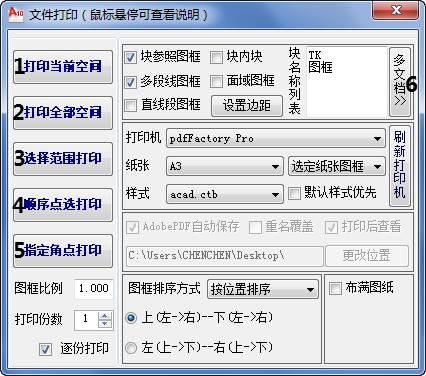The image size is (426, 376).
Task: Uncheck the 块参照图框 checkbox
Action: pos(130,57)
